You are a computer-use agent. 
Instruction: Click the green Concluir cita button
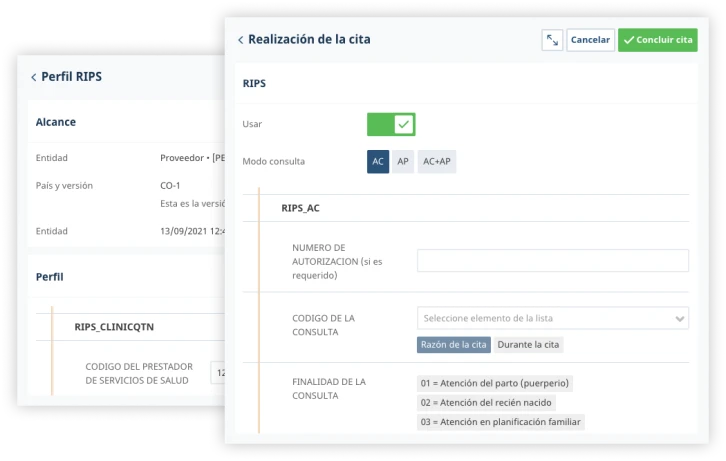pyautogui.click(x=657, y=40)
